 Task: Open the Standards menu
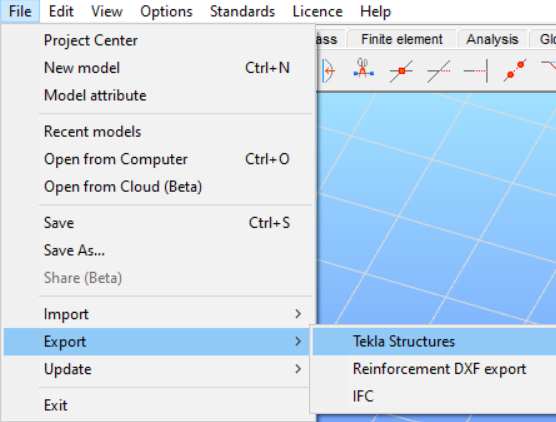coord(243,11)
